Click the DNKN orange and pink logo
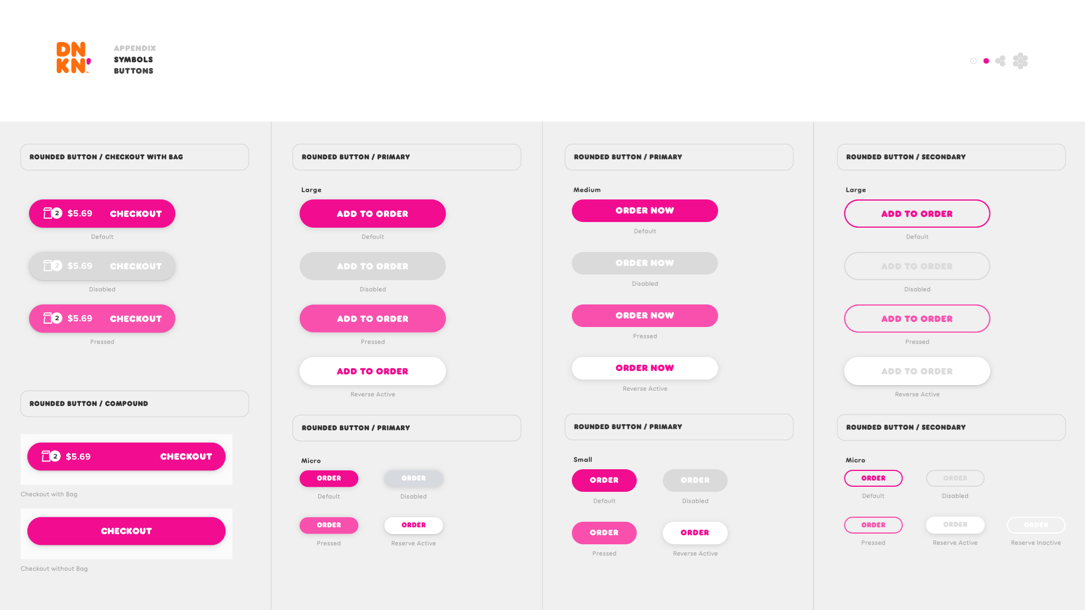The height and width of the screenshot is (610, 1086). pos(73,58)
